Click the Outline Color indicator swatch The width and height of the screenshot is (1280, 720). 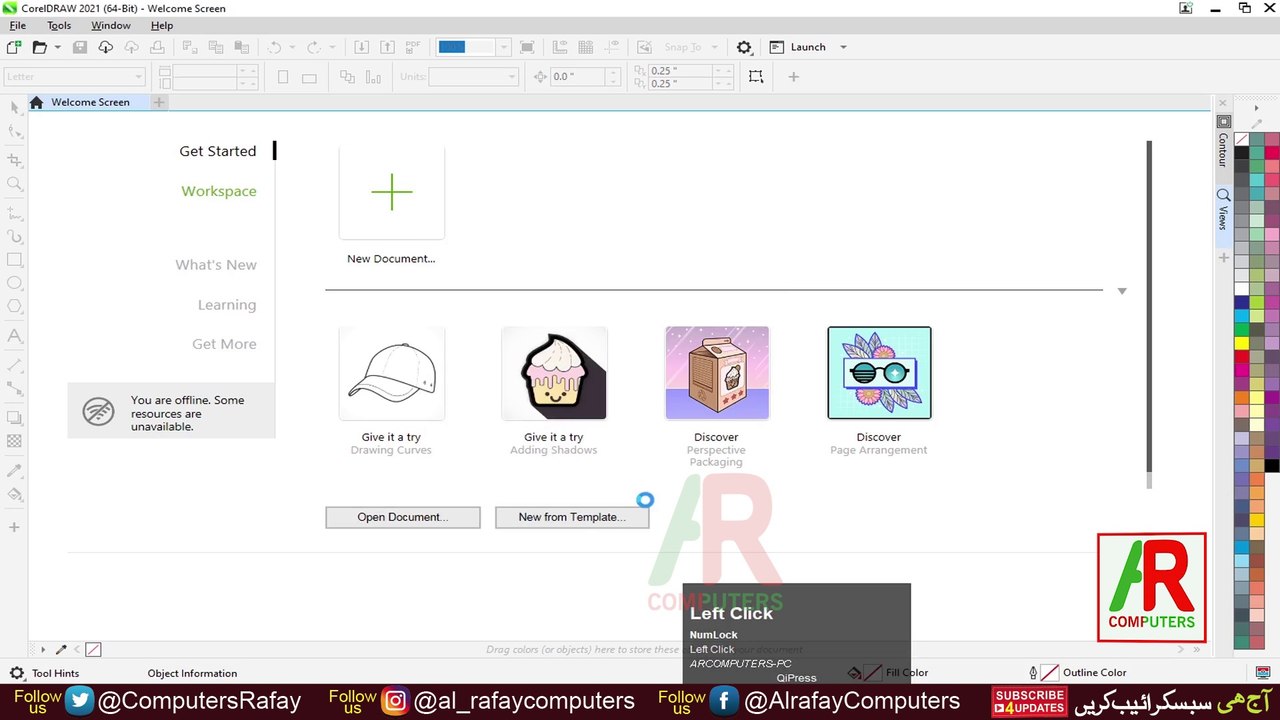[1050, 673]
